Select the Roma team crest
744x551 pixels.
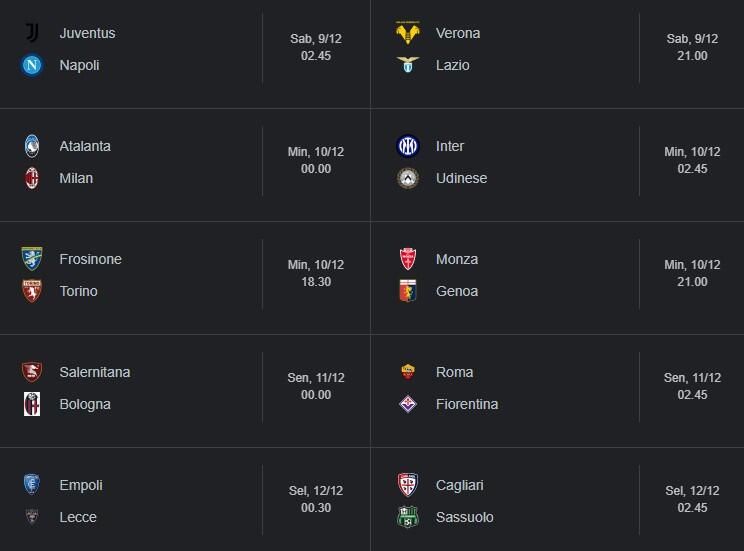click(x=407, y=372)
